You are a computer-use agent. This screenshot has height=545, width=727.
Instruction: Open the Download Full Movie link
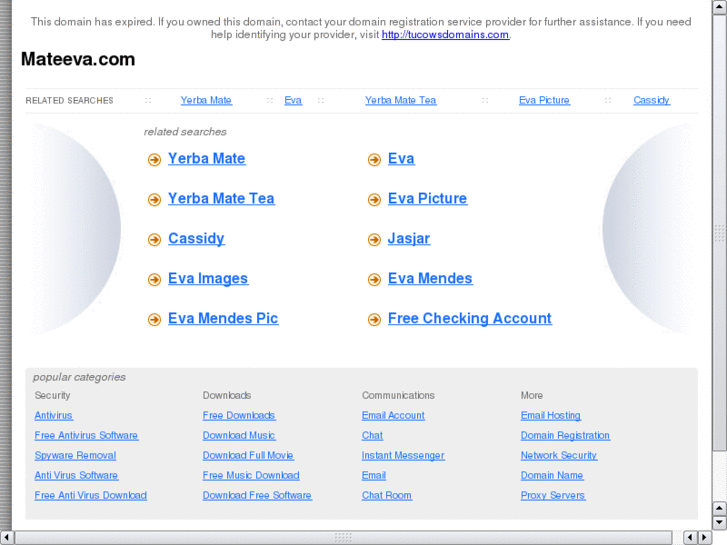coord(248,455)
